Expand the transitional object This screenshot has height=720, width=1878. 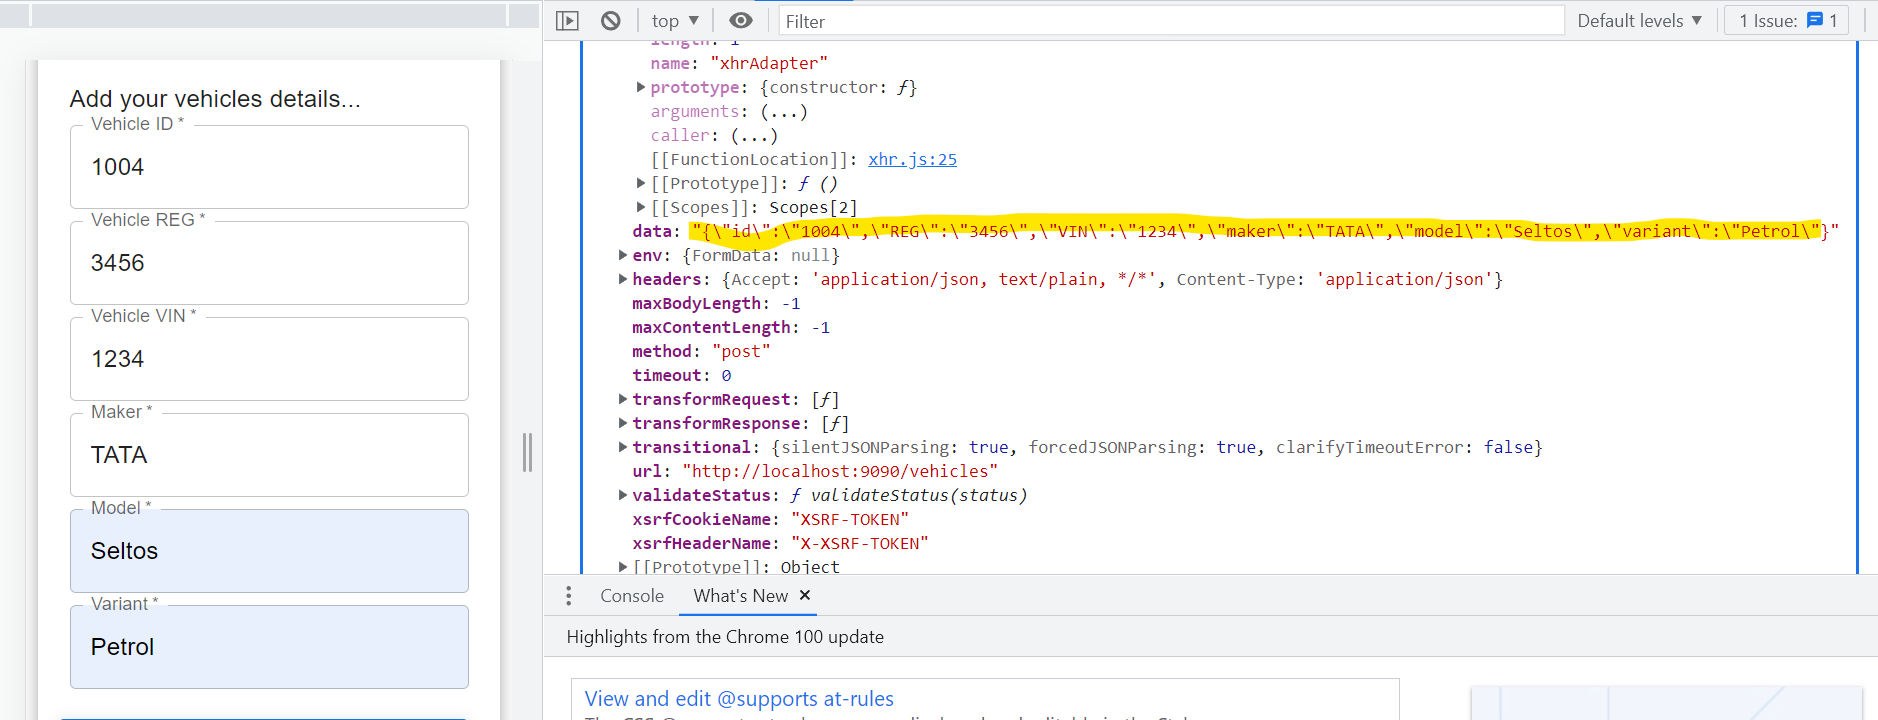[623, 448]
